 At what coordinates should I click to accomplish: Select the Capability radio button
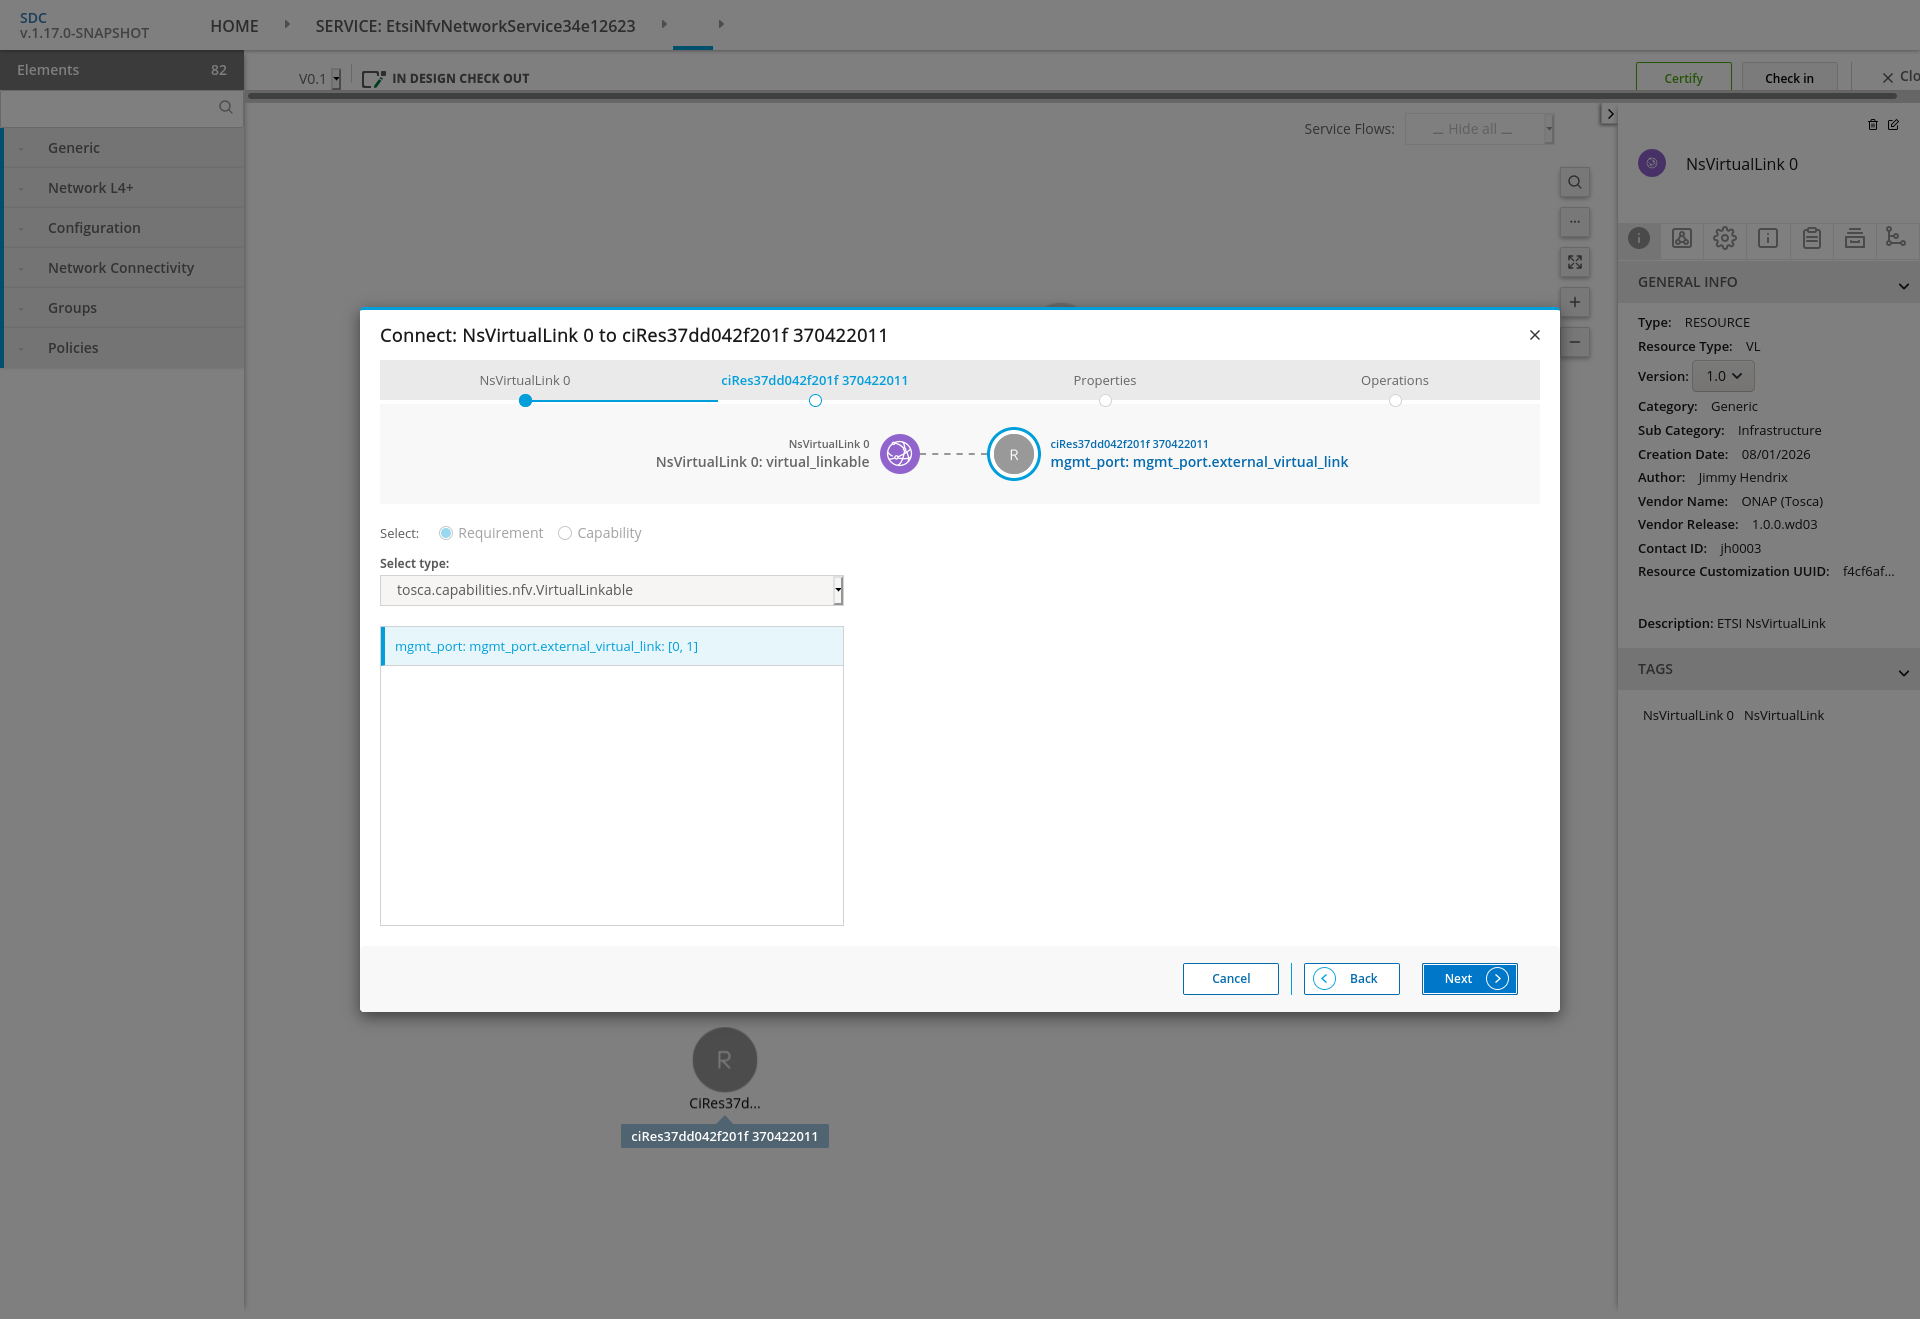(x=565, y=533)
